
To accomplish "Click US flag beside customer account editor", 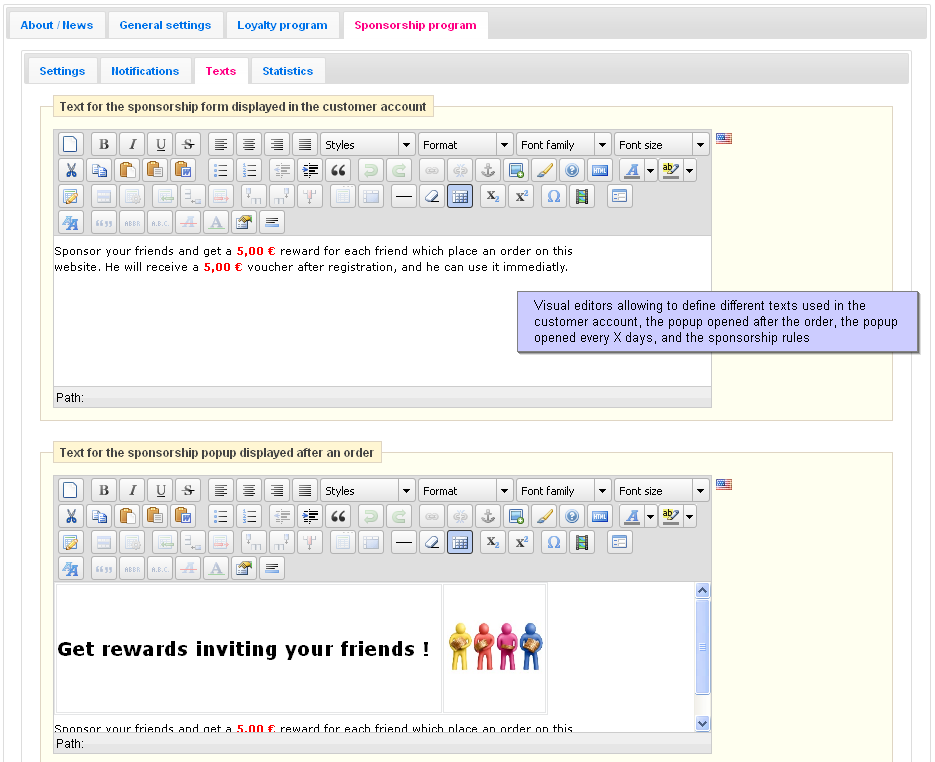I will click(x=724, y=138).
